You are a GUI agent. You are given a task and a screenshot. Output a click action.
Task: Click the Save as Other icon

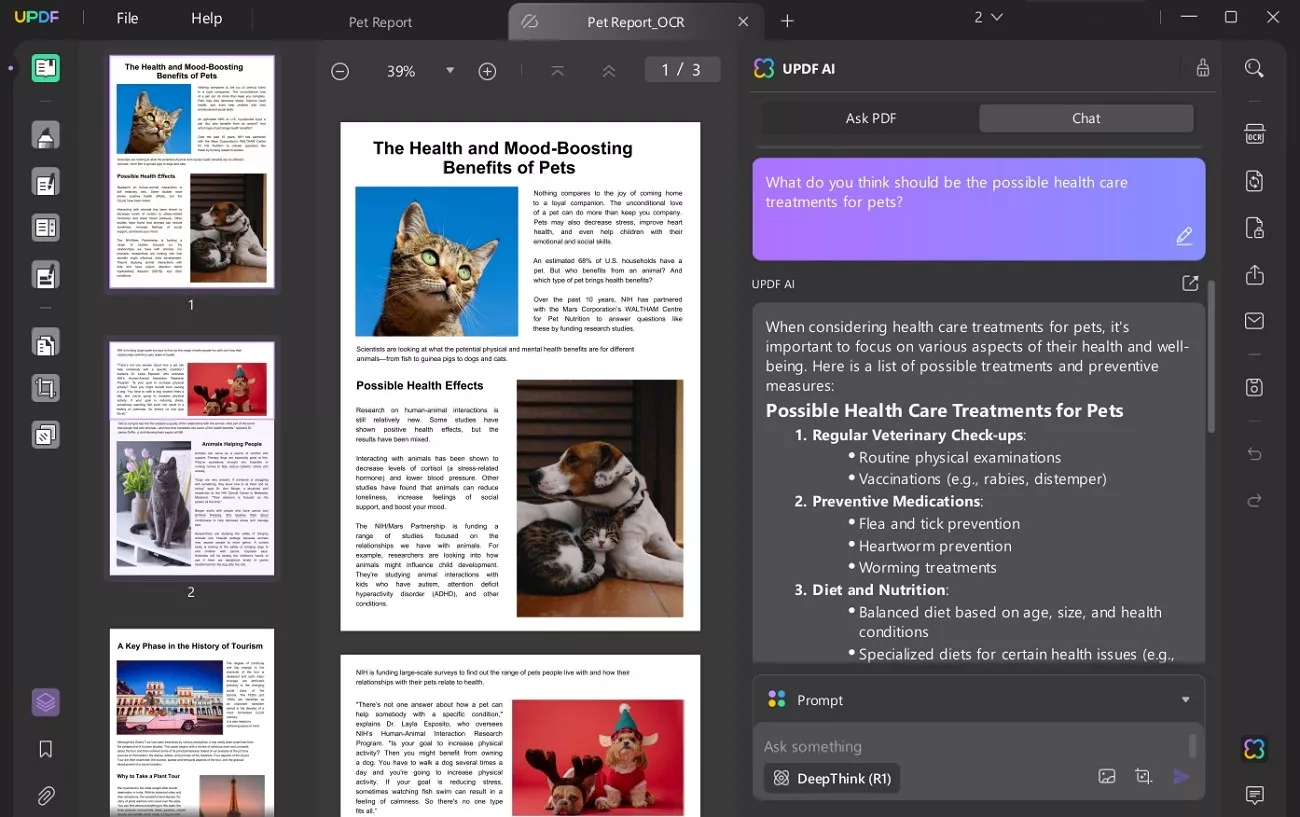point(1254,387)
